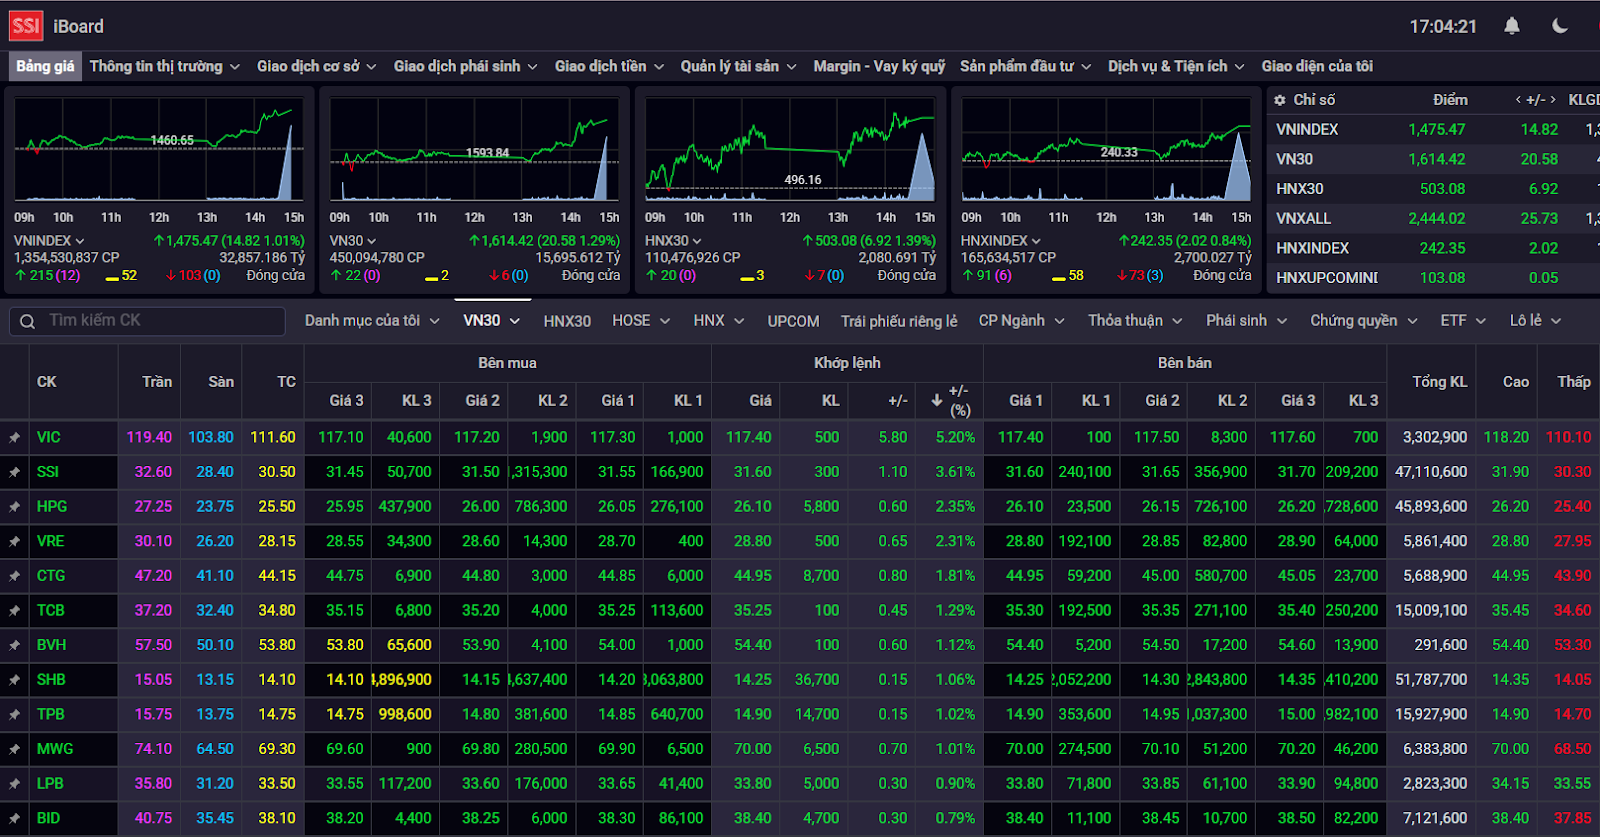1600x837 pixels.
Task: Open Giao diện của tôi
Action: (x=1317, y=66)
